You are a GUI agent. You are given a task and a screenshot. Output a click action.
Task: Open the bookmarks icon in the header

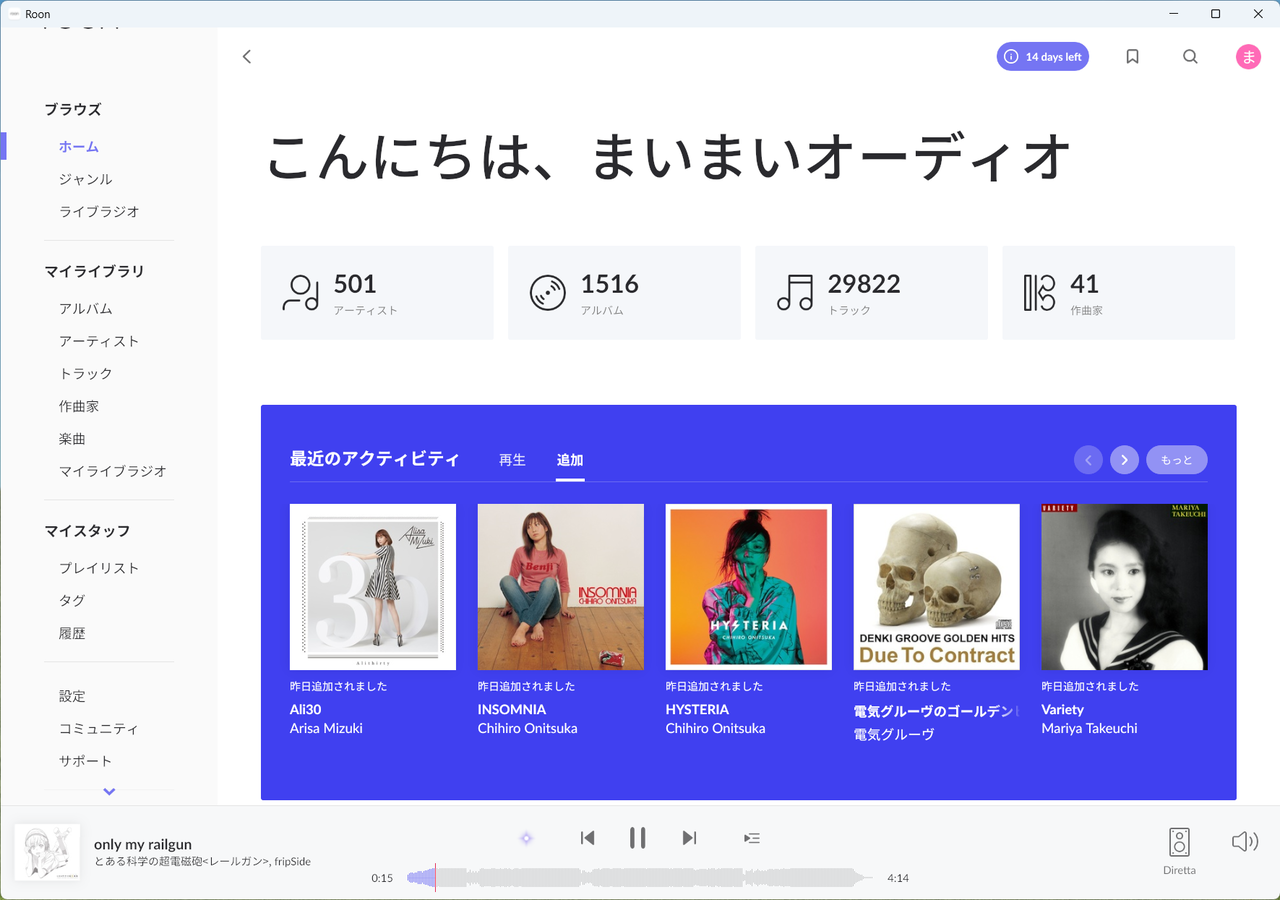(x=1132, y=57)
